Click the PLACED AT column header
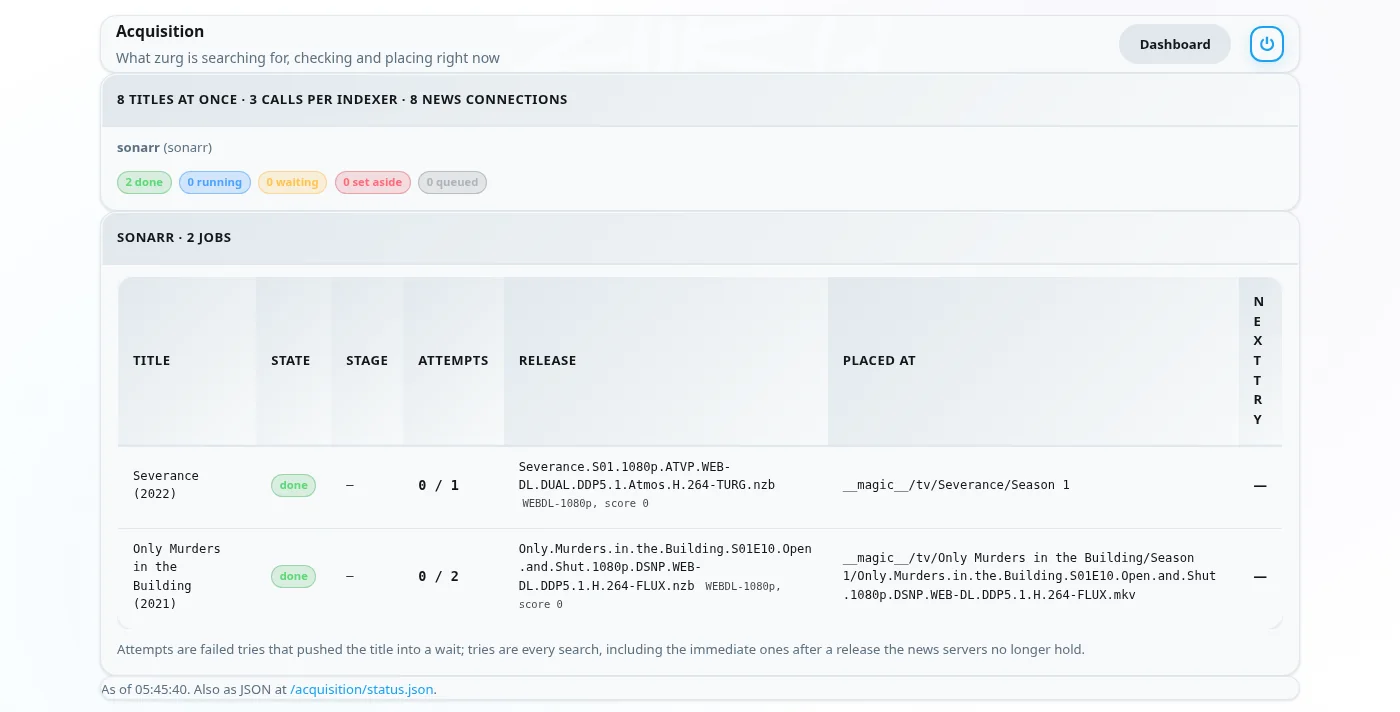 (x=1033, y=361)
